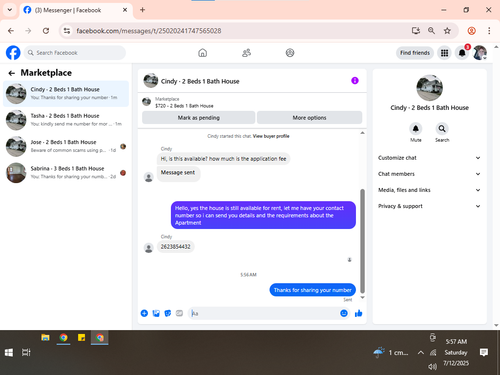Image resolution: width=500 pixels, height=375 pixels.
Task: Reload the browser page
Action: coord(46,31)
